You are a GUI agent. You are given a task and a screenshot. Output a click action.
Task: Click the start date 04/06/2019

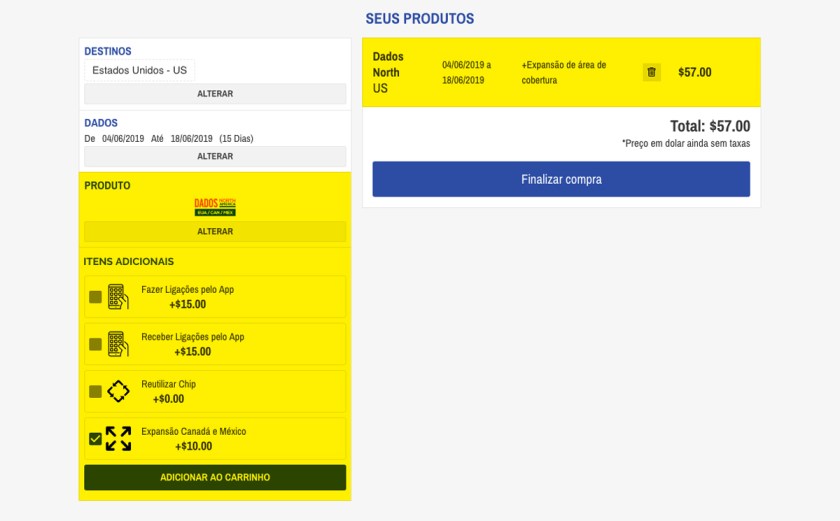point(123,139)
